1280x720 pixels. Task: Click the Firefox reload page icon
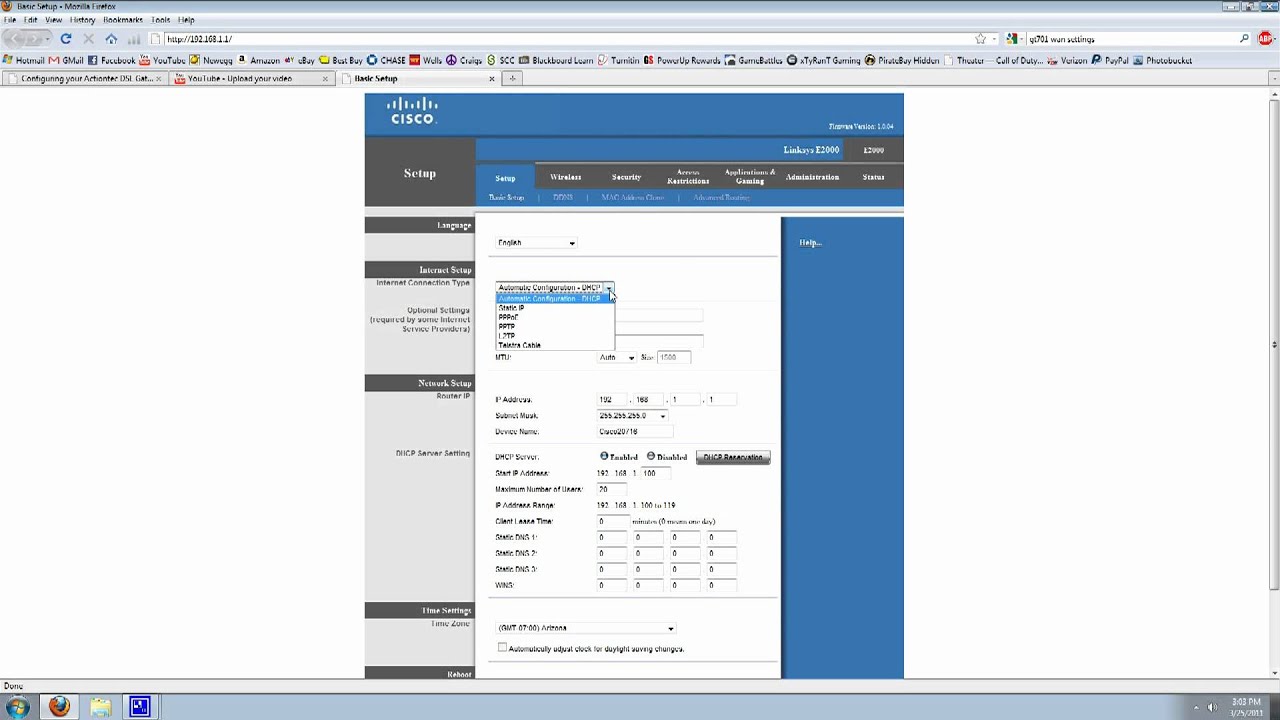coord(66,39)
